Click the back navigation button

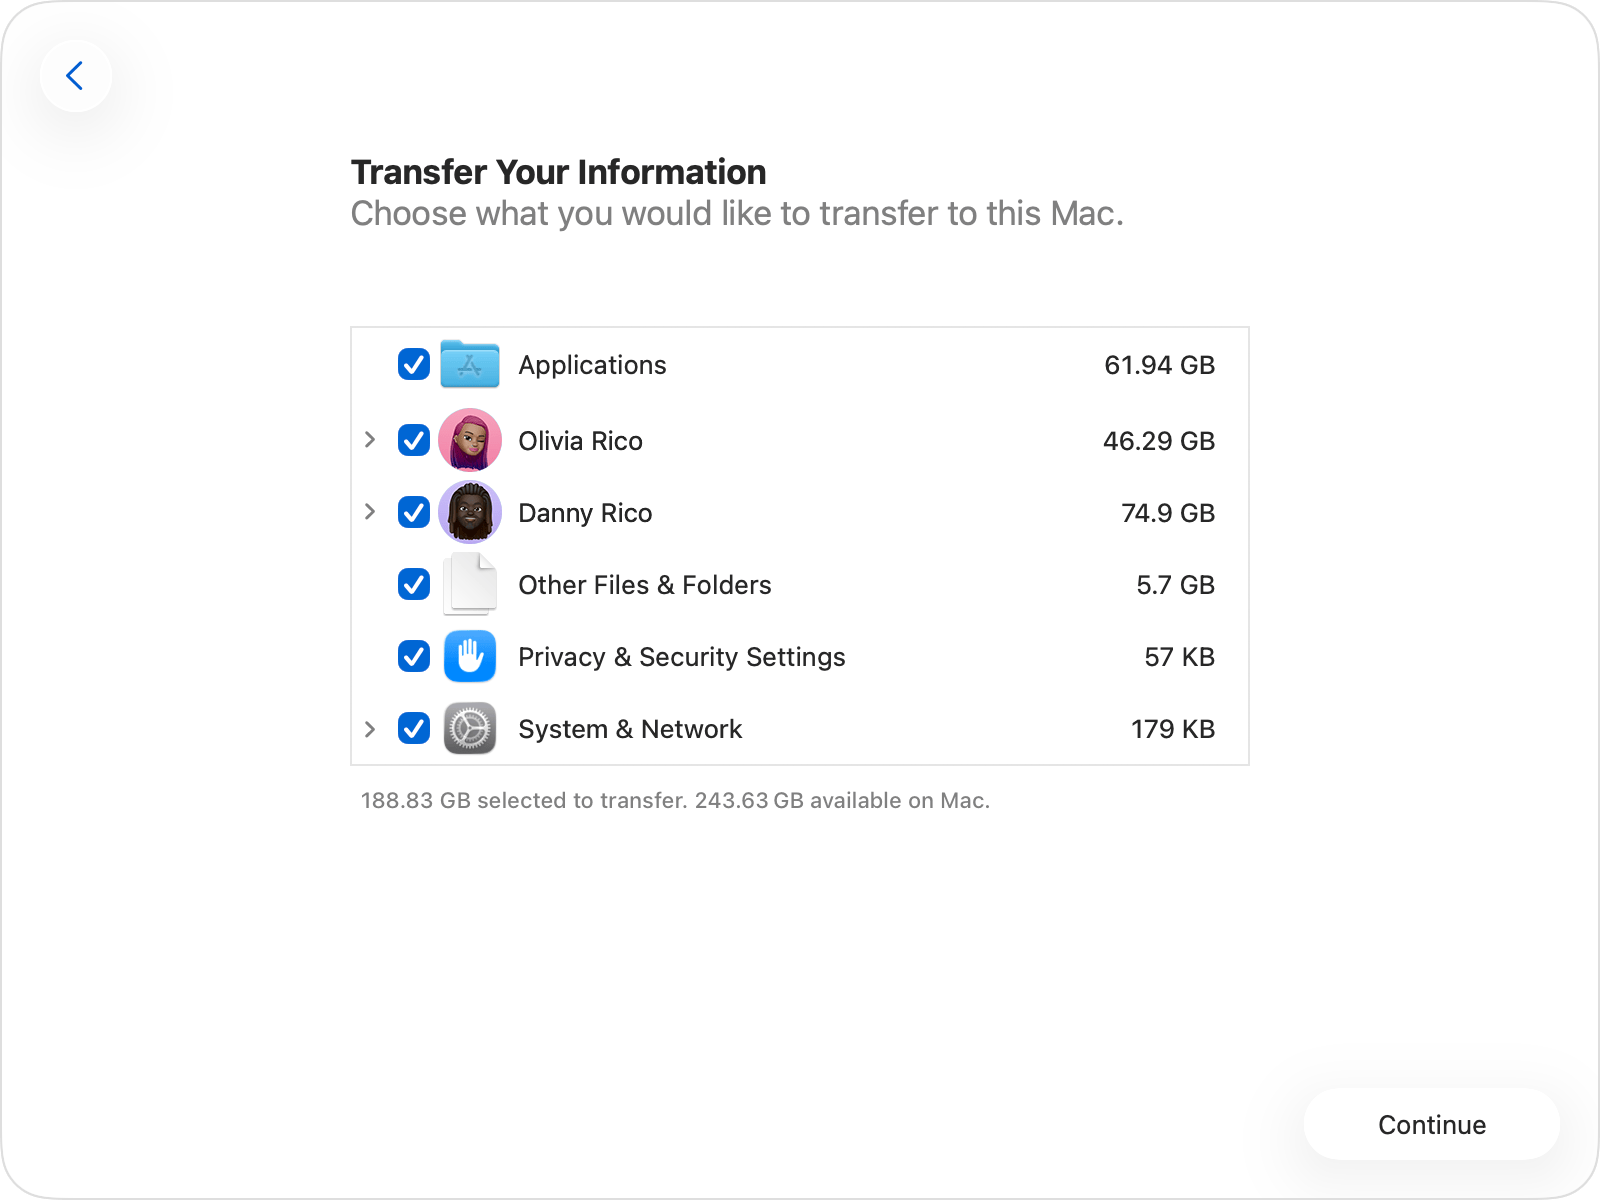click(x=76, y=76)
